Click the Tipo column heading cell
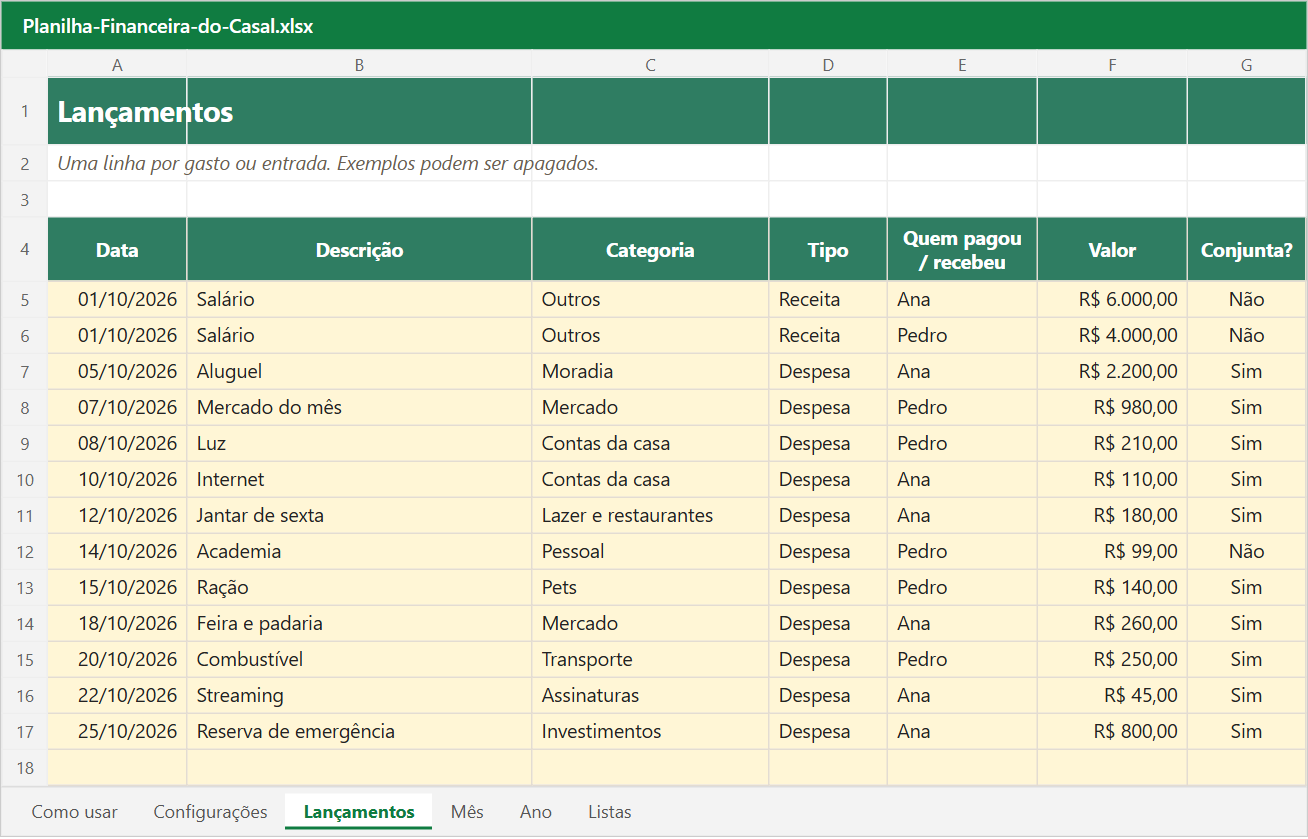Viewport: 1308px width, 839px height. click(x=828, y=250)
